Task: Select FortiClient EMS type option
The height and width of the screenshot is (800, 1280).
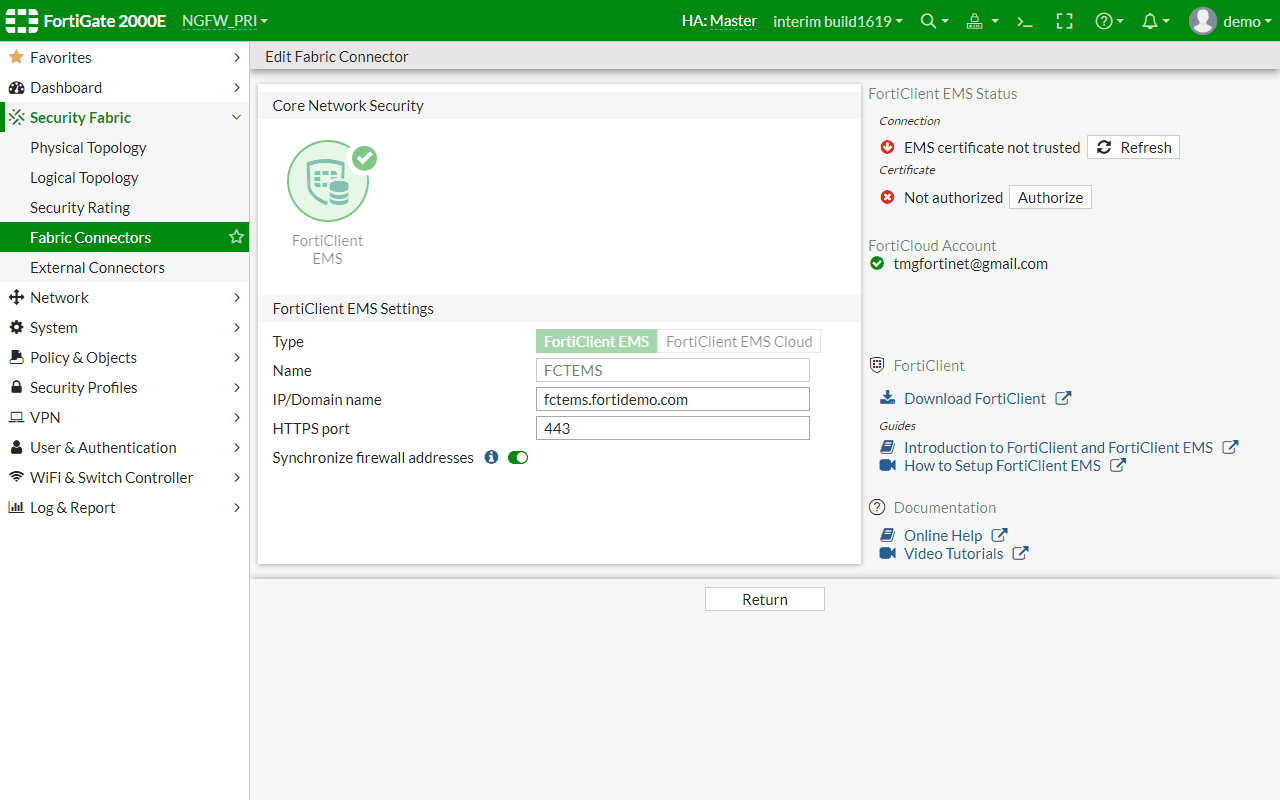Action: coord(596,341)
